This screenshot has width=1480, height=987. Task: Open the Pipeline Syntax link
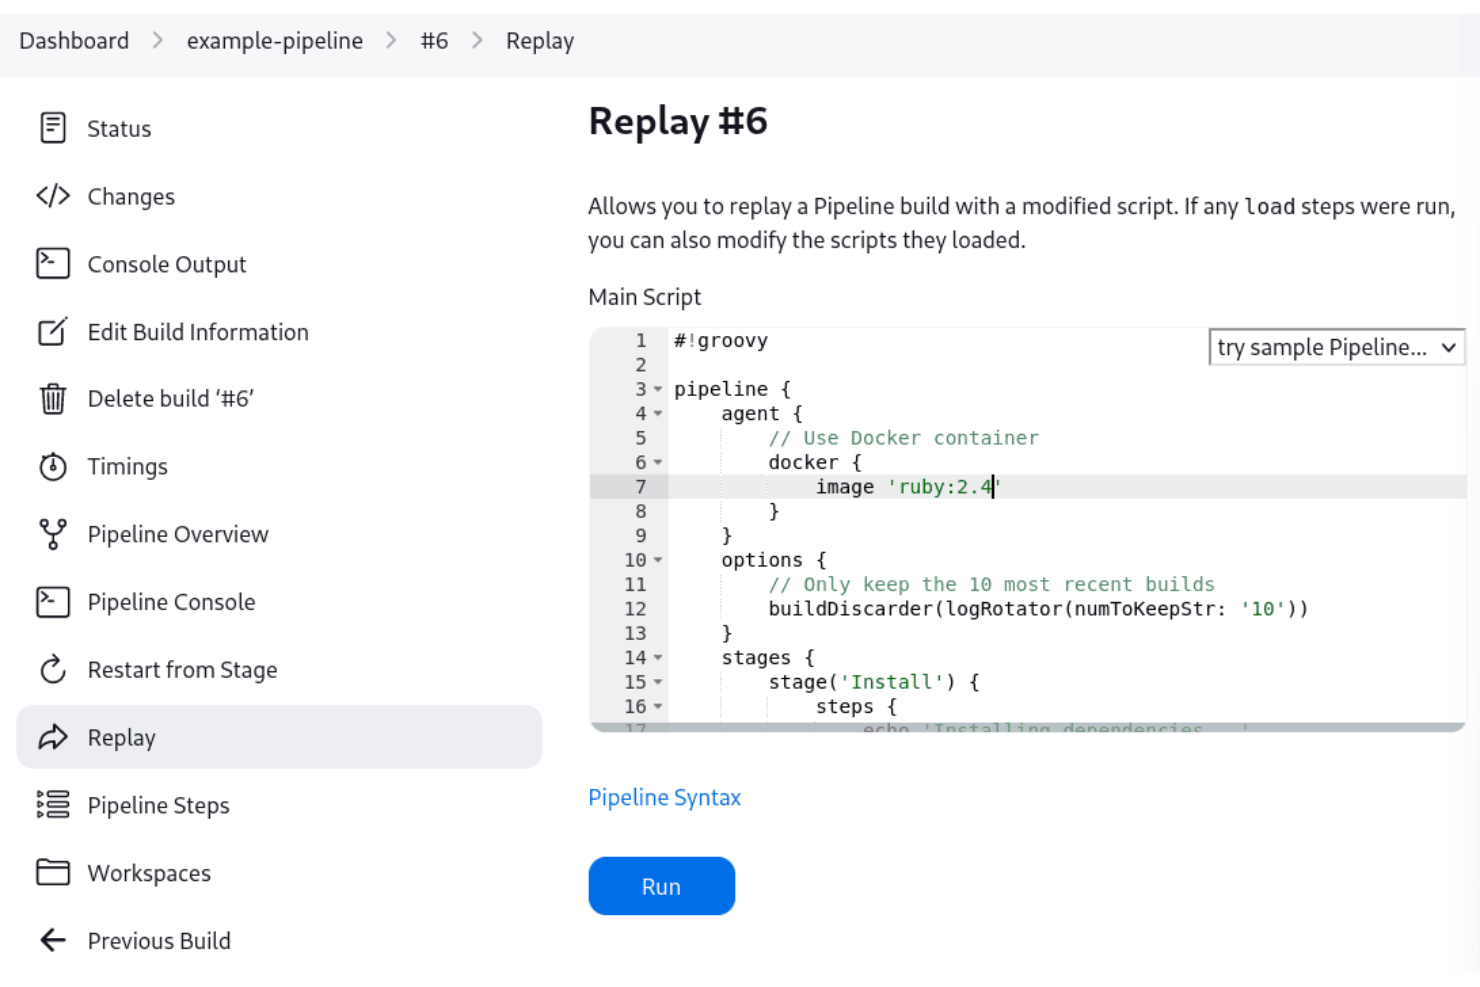tap(664, 797)
